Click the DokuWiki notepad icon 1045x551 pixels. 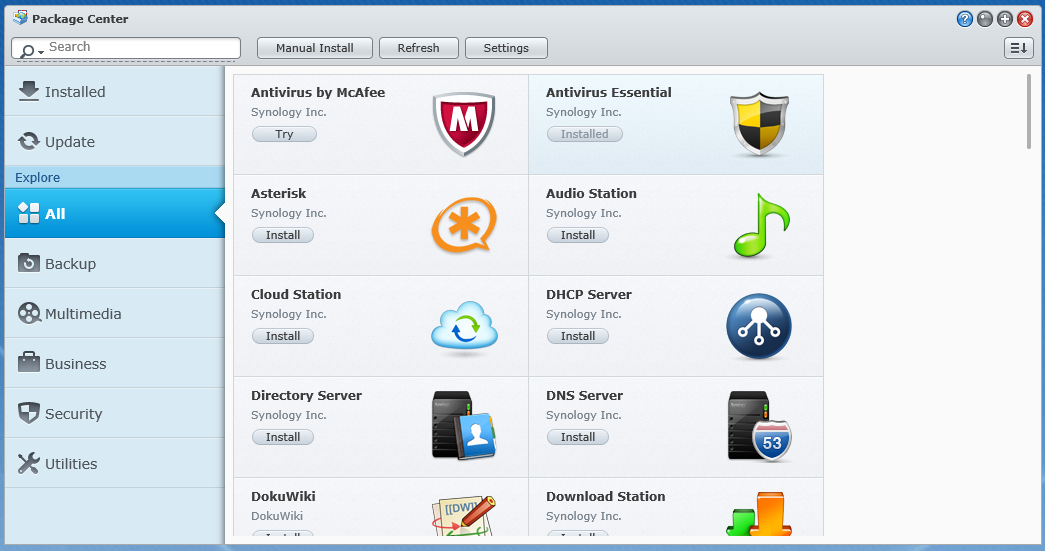[464, 515]
